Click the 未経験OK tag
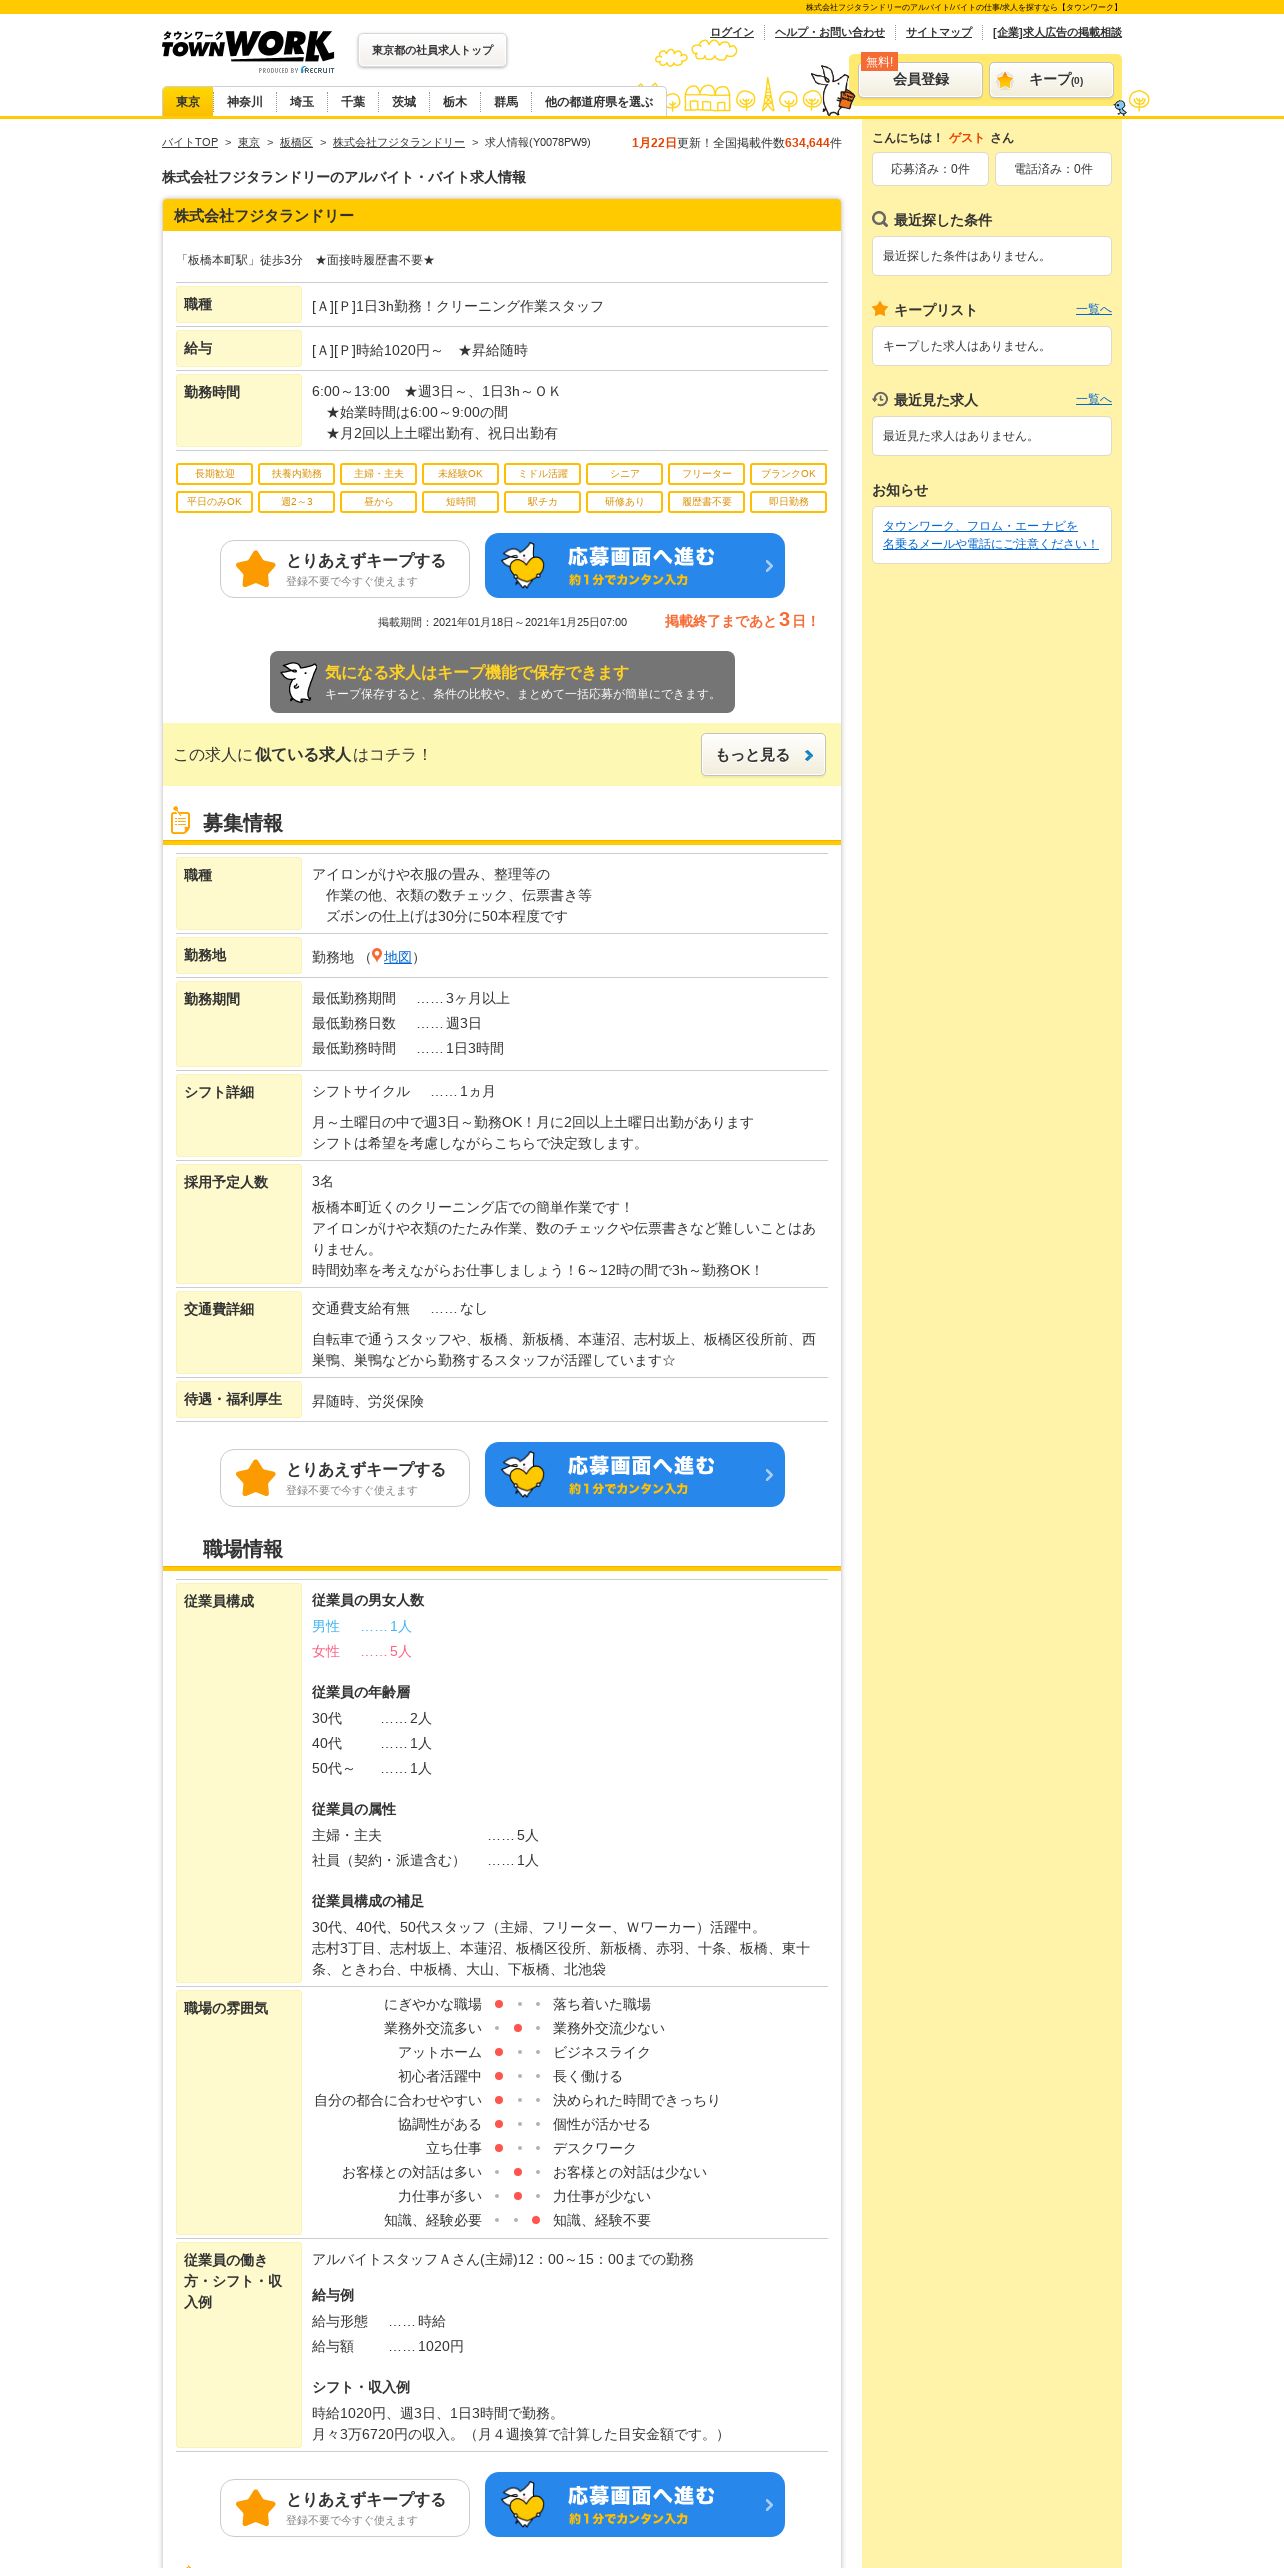 tap(461, 474)
